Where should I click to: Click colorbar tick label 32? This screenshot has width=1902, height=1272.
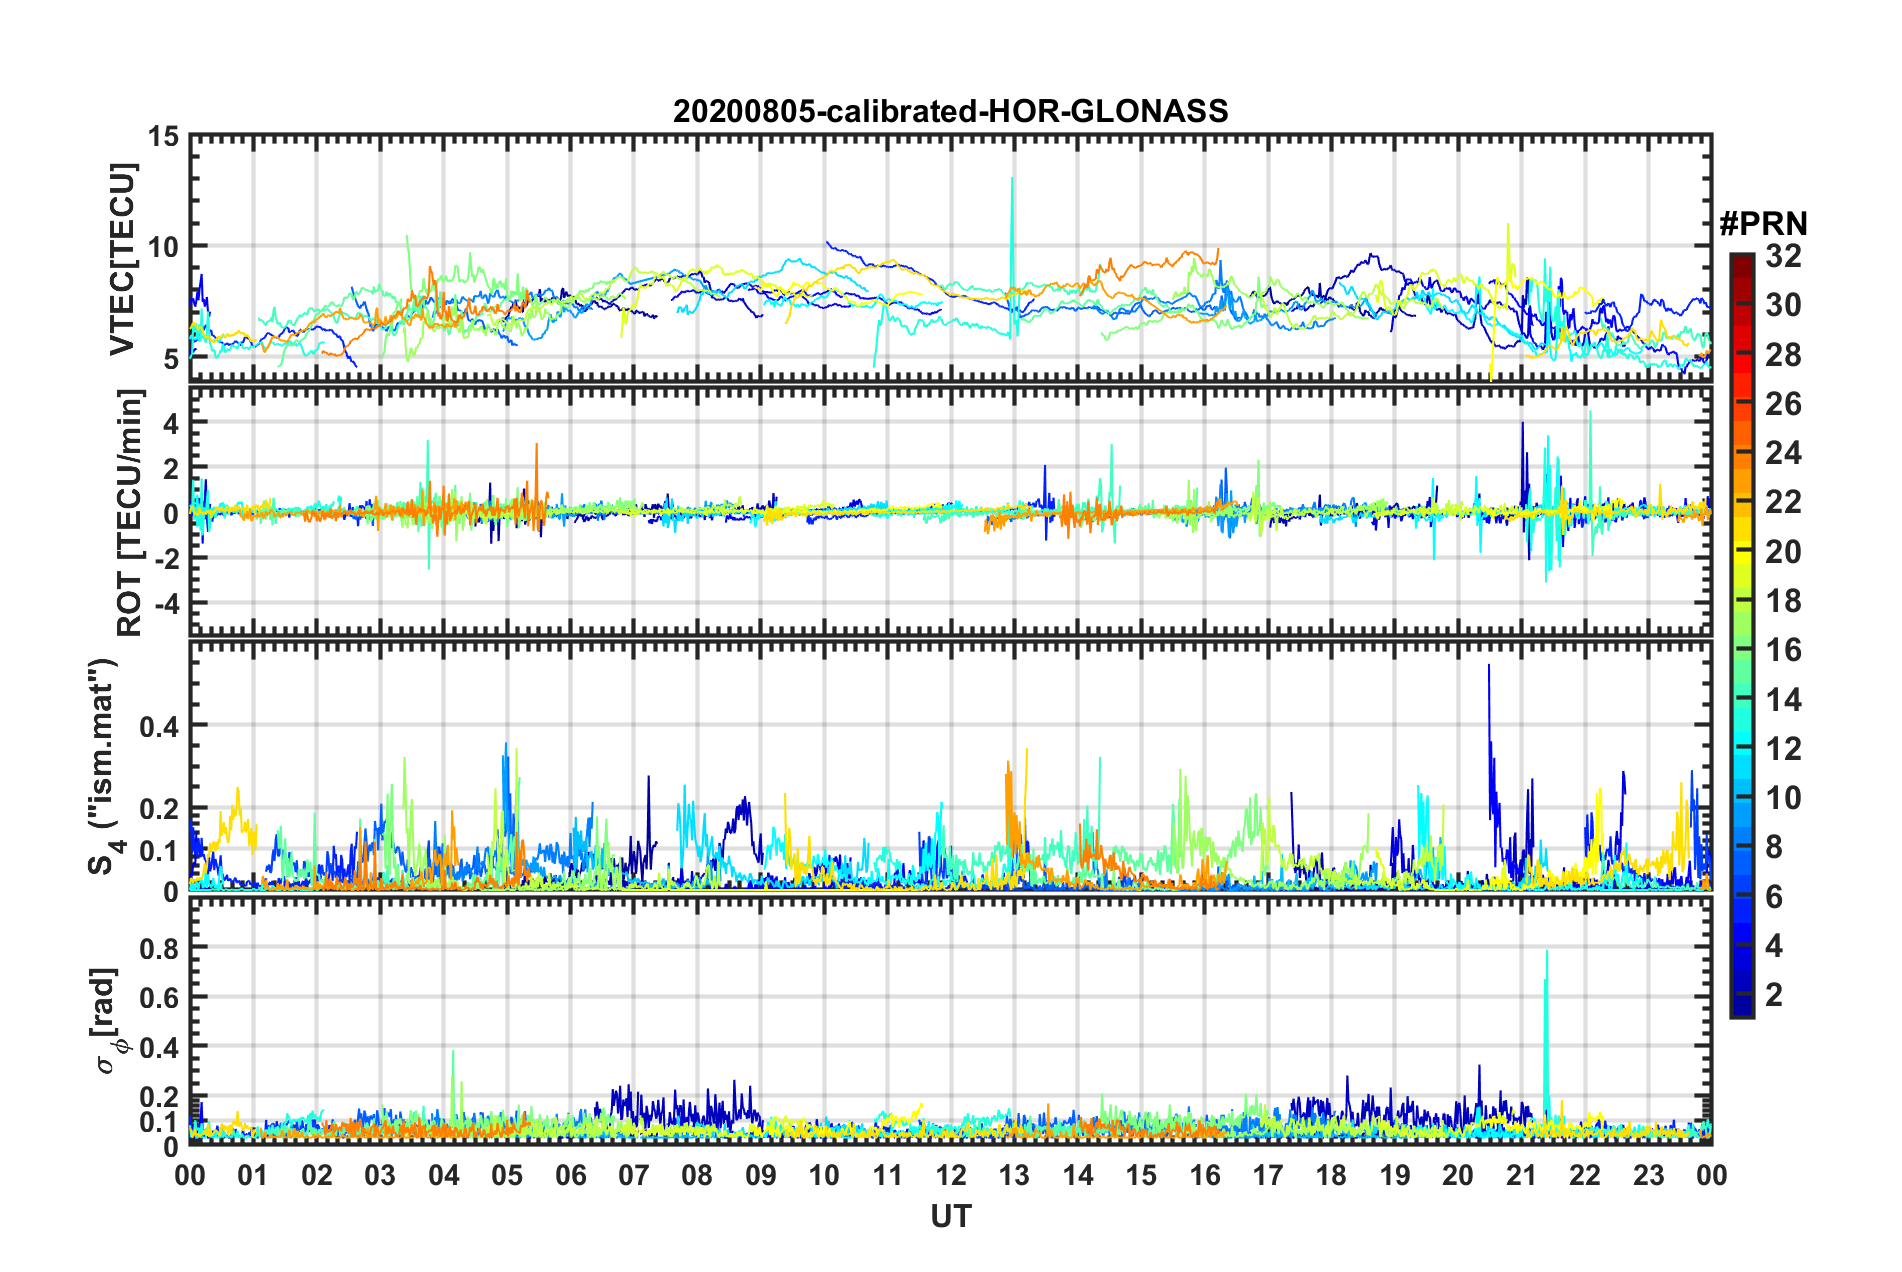coord(1784,256)
